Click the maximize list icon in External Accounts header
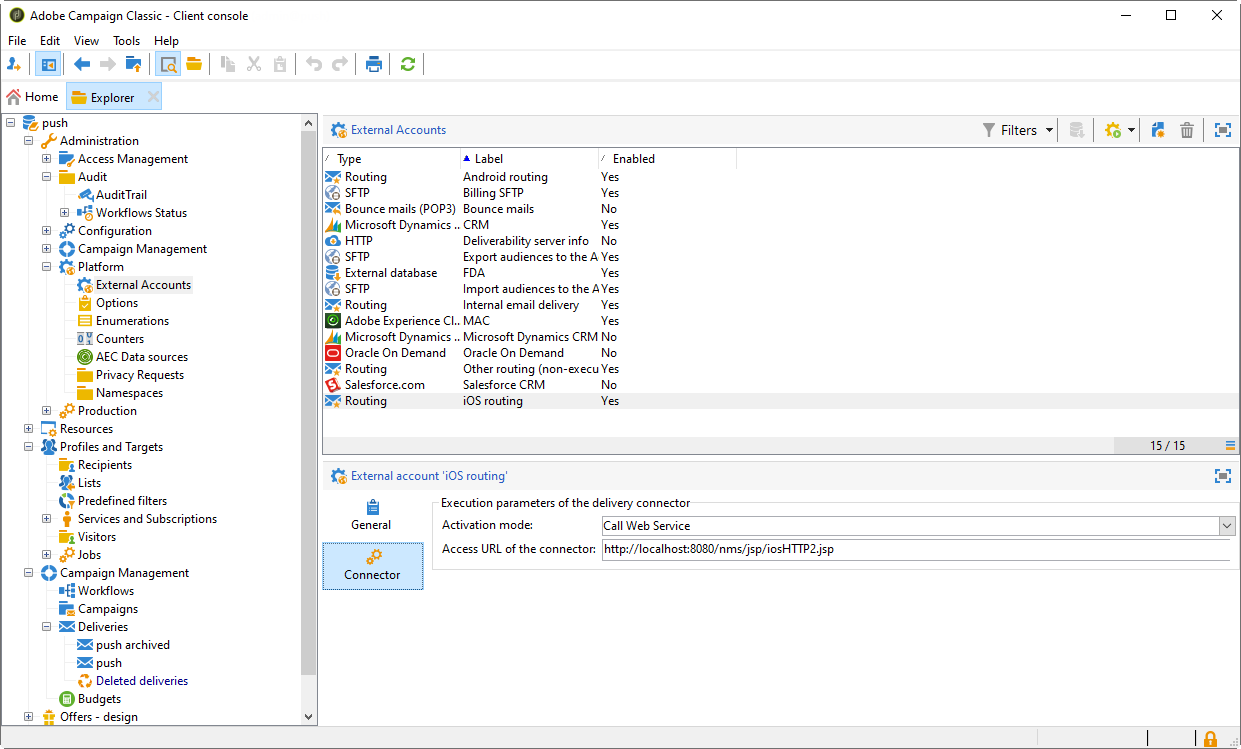Image resolution: width=1241 pixels, height=749 pixels. click(1222, 130)
